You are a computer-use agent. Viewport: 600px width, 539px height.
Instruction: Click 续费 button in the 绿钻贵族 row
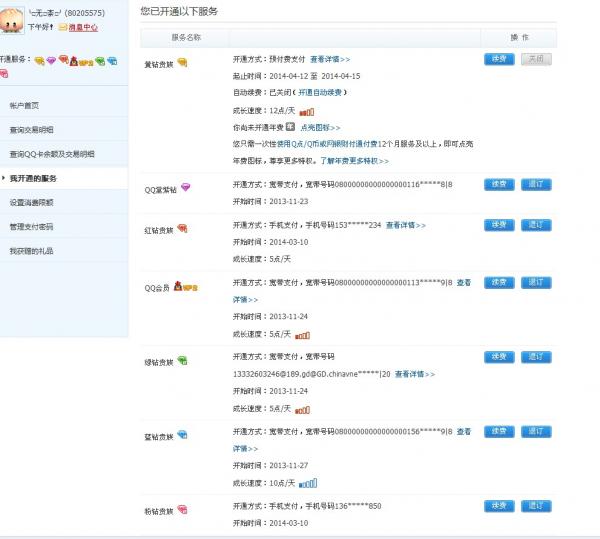pos(499,357)
